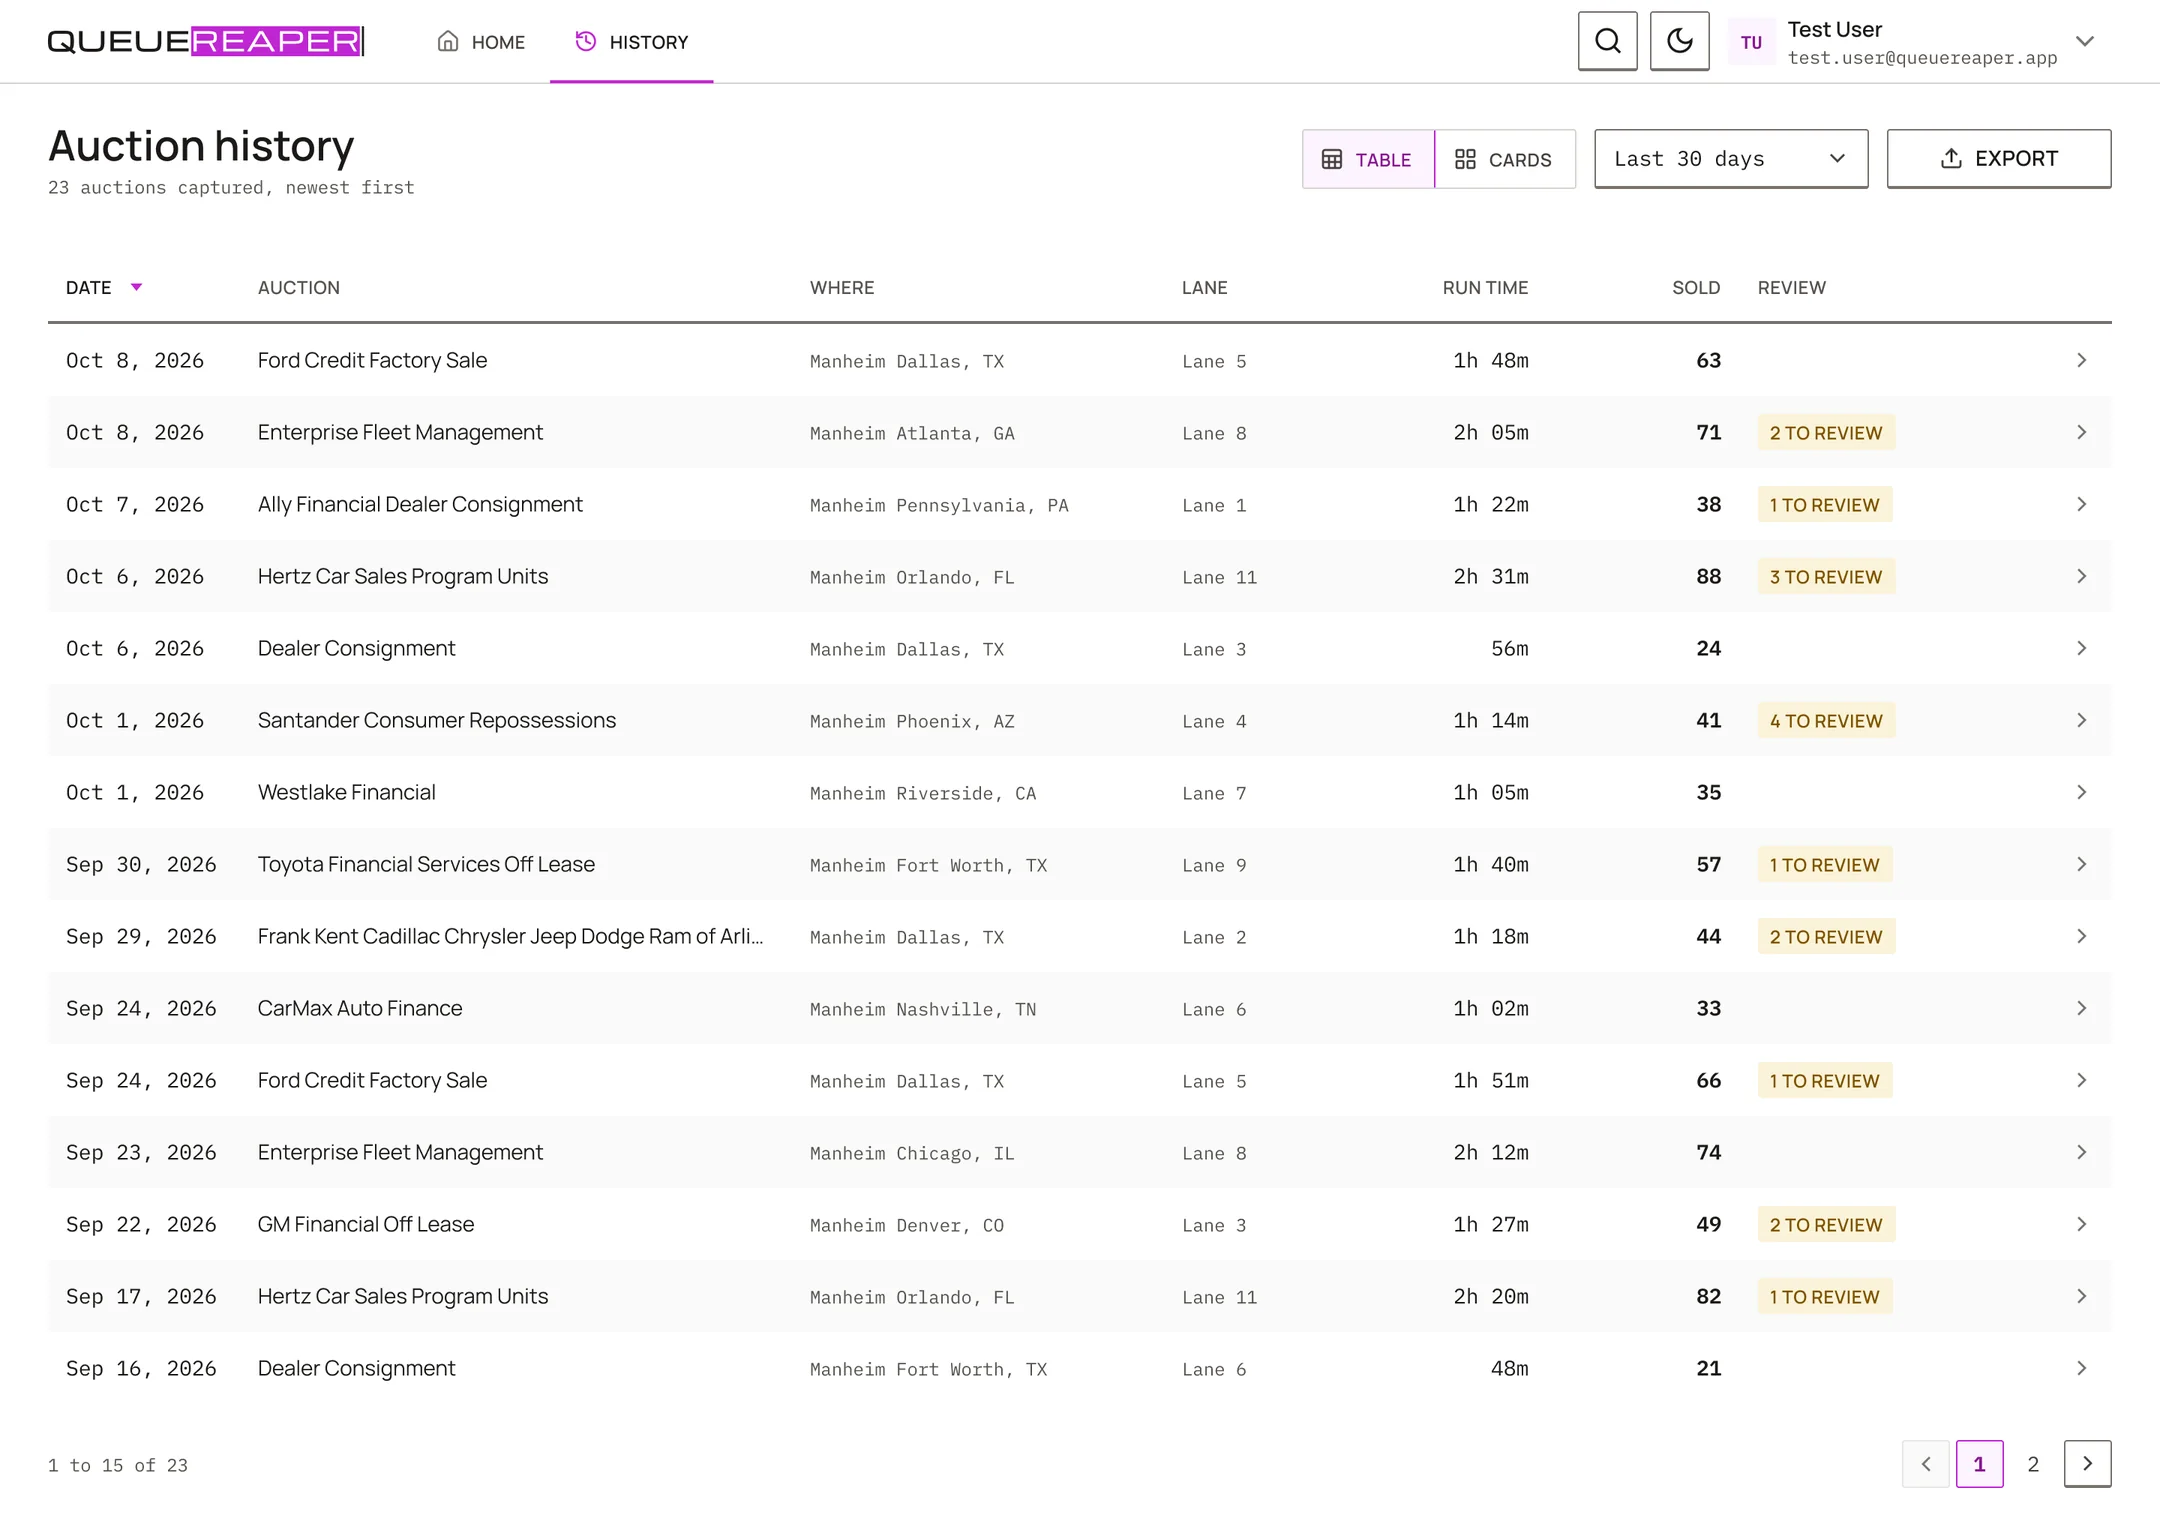
Task: Click Manheim Nashville, TN location cell
Action: coord(923,1009)
